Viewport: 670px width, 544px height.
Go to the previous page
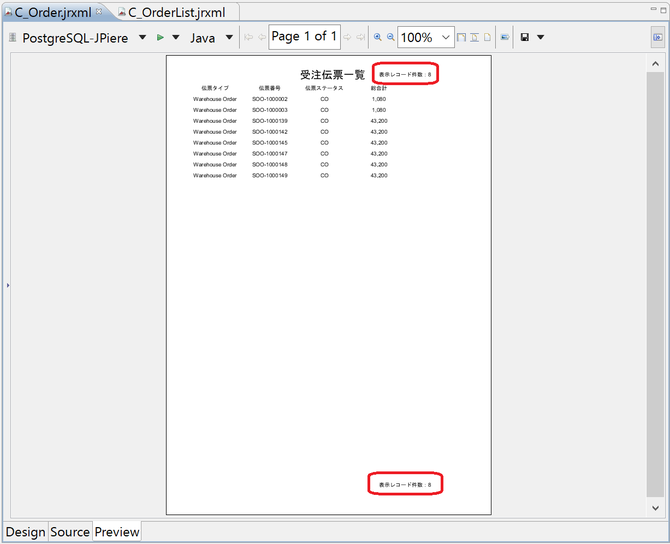coord(262,38)
